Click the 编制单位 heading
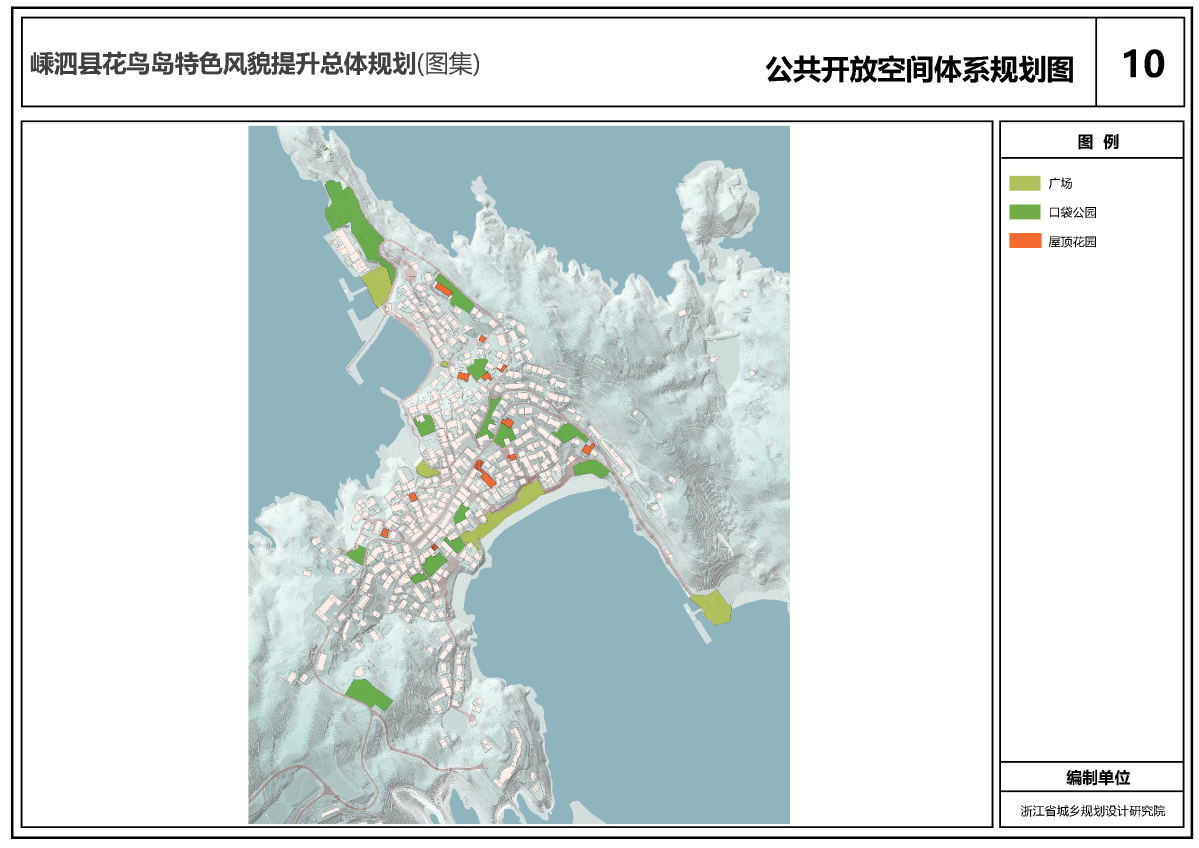 tap(1098, 778)
